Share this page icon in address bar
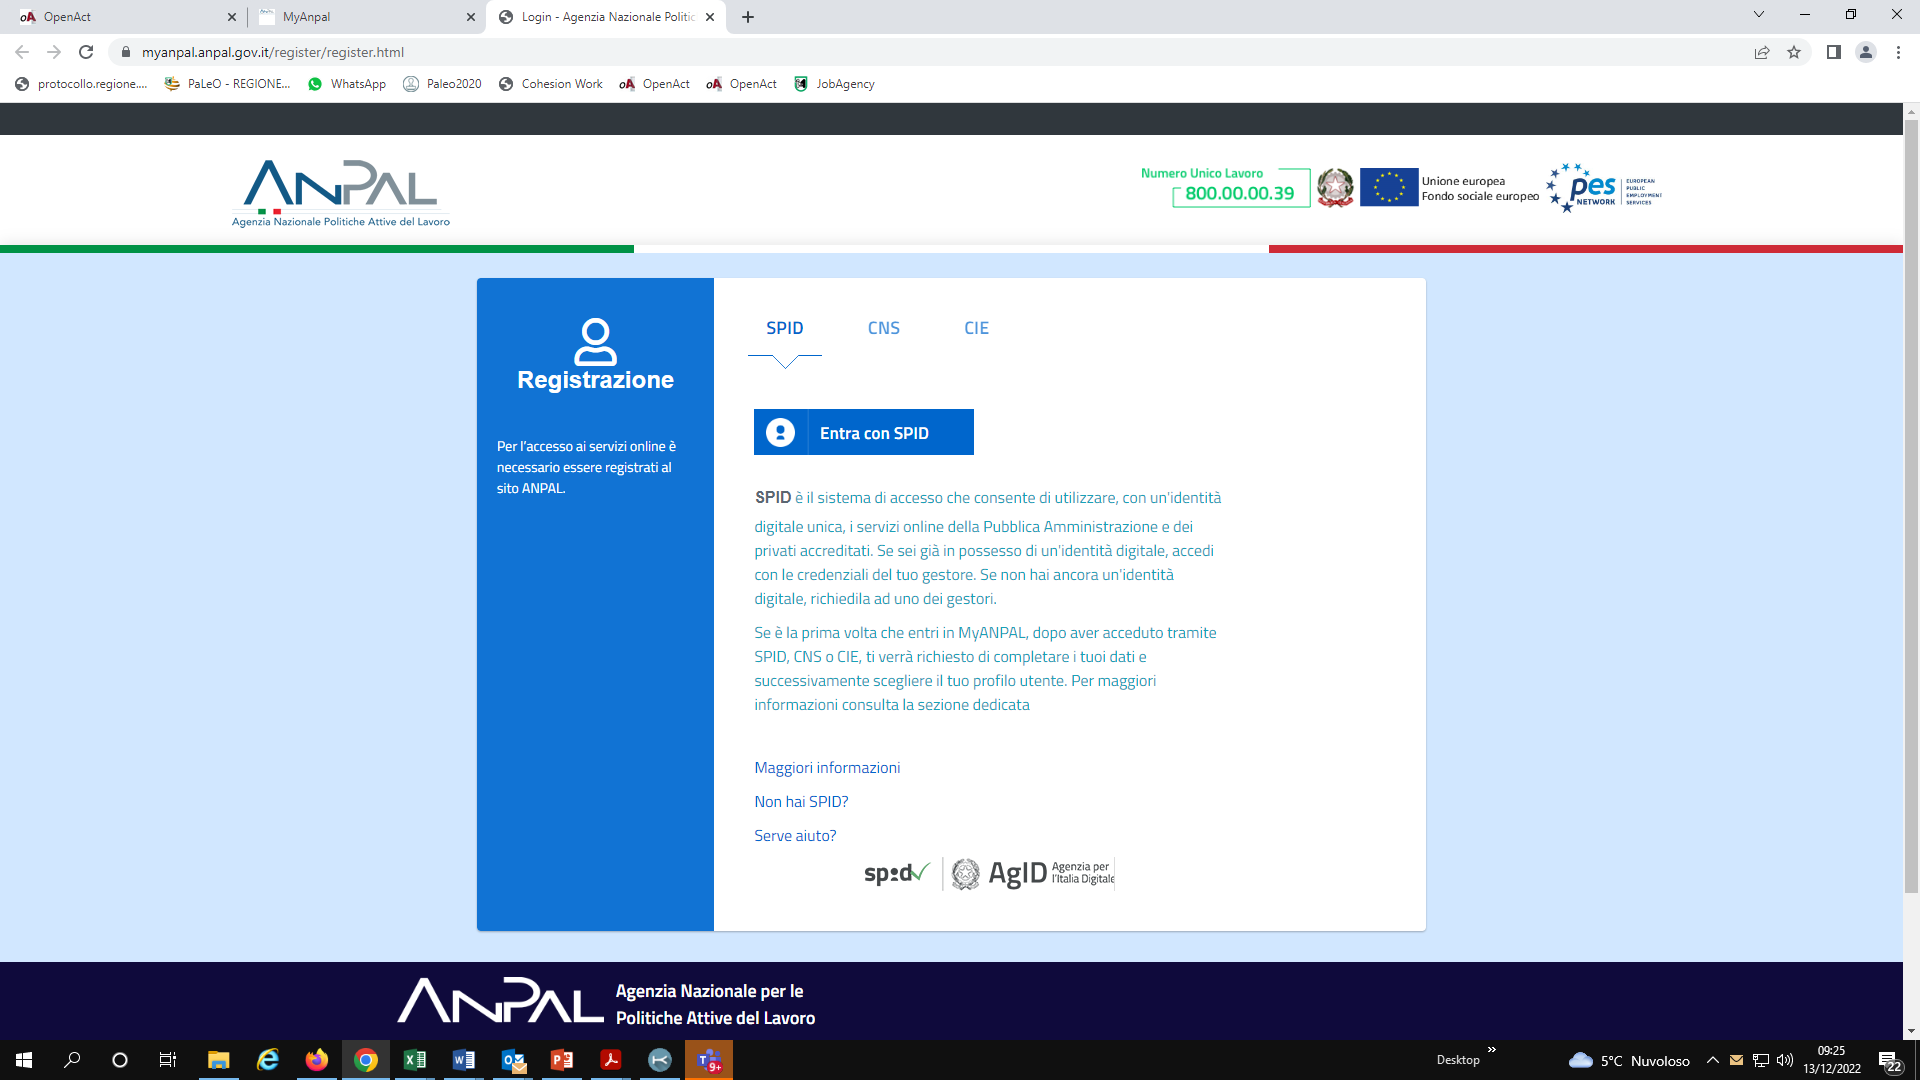Viewport: 1920px width, 1080px height. (1762, 52)
